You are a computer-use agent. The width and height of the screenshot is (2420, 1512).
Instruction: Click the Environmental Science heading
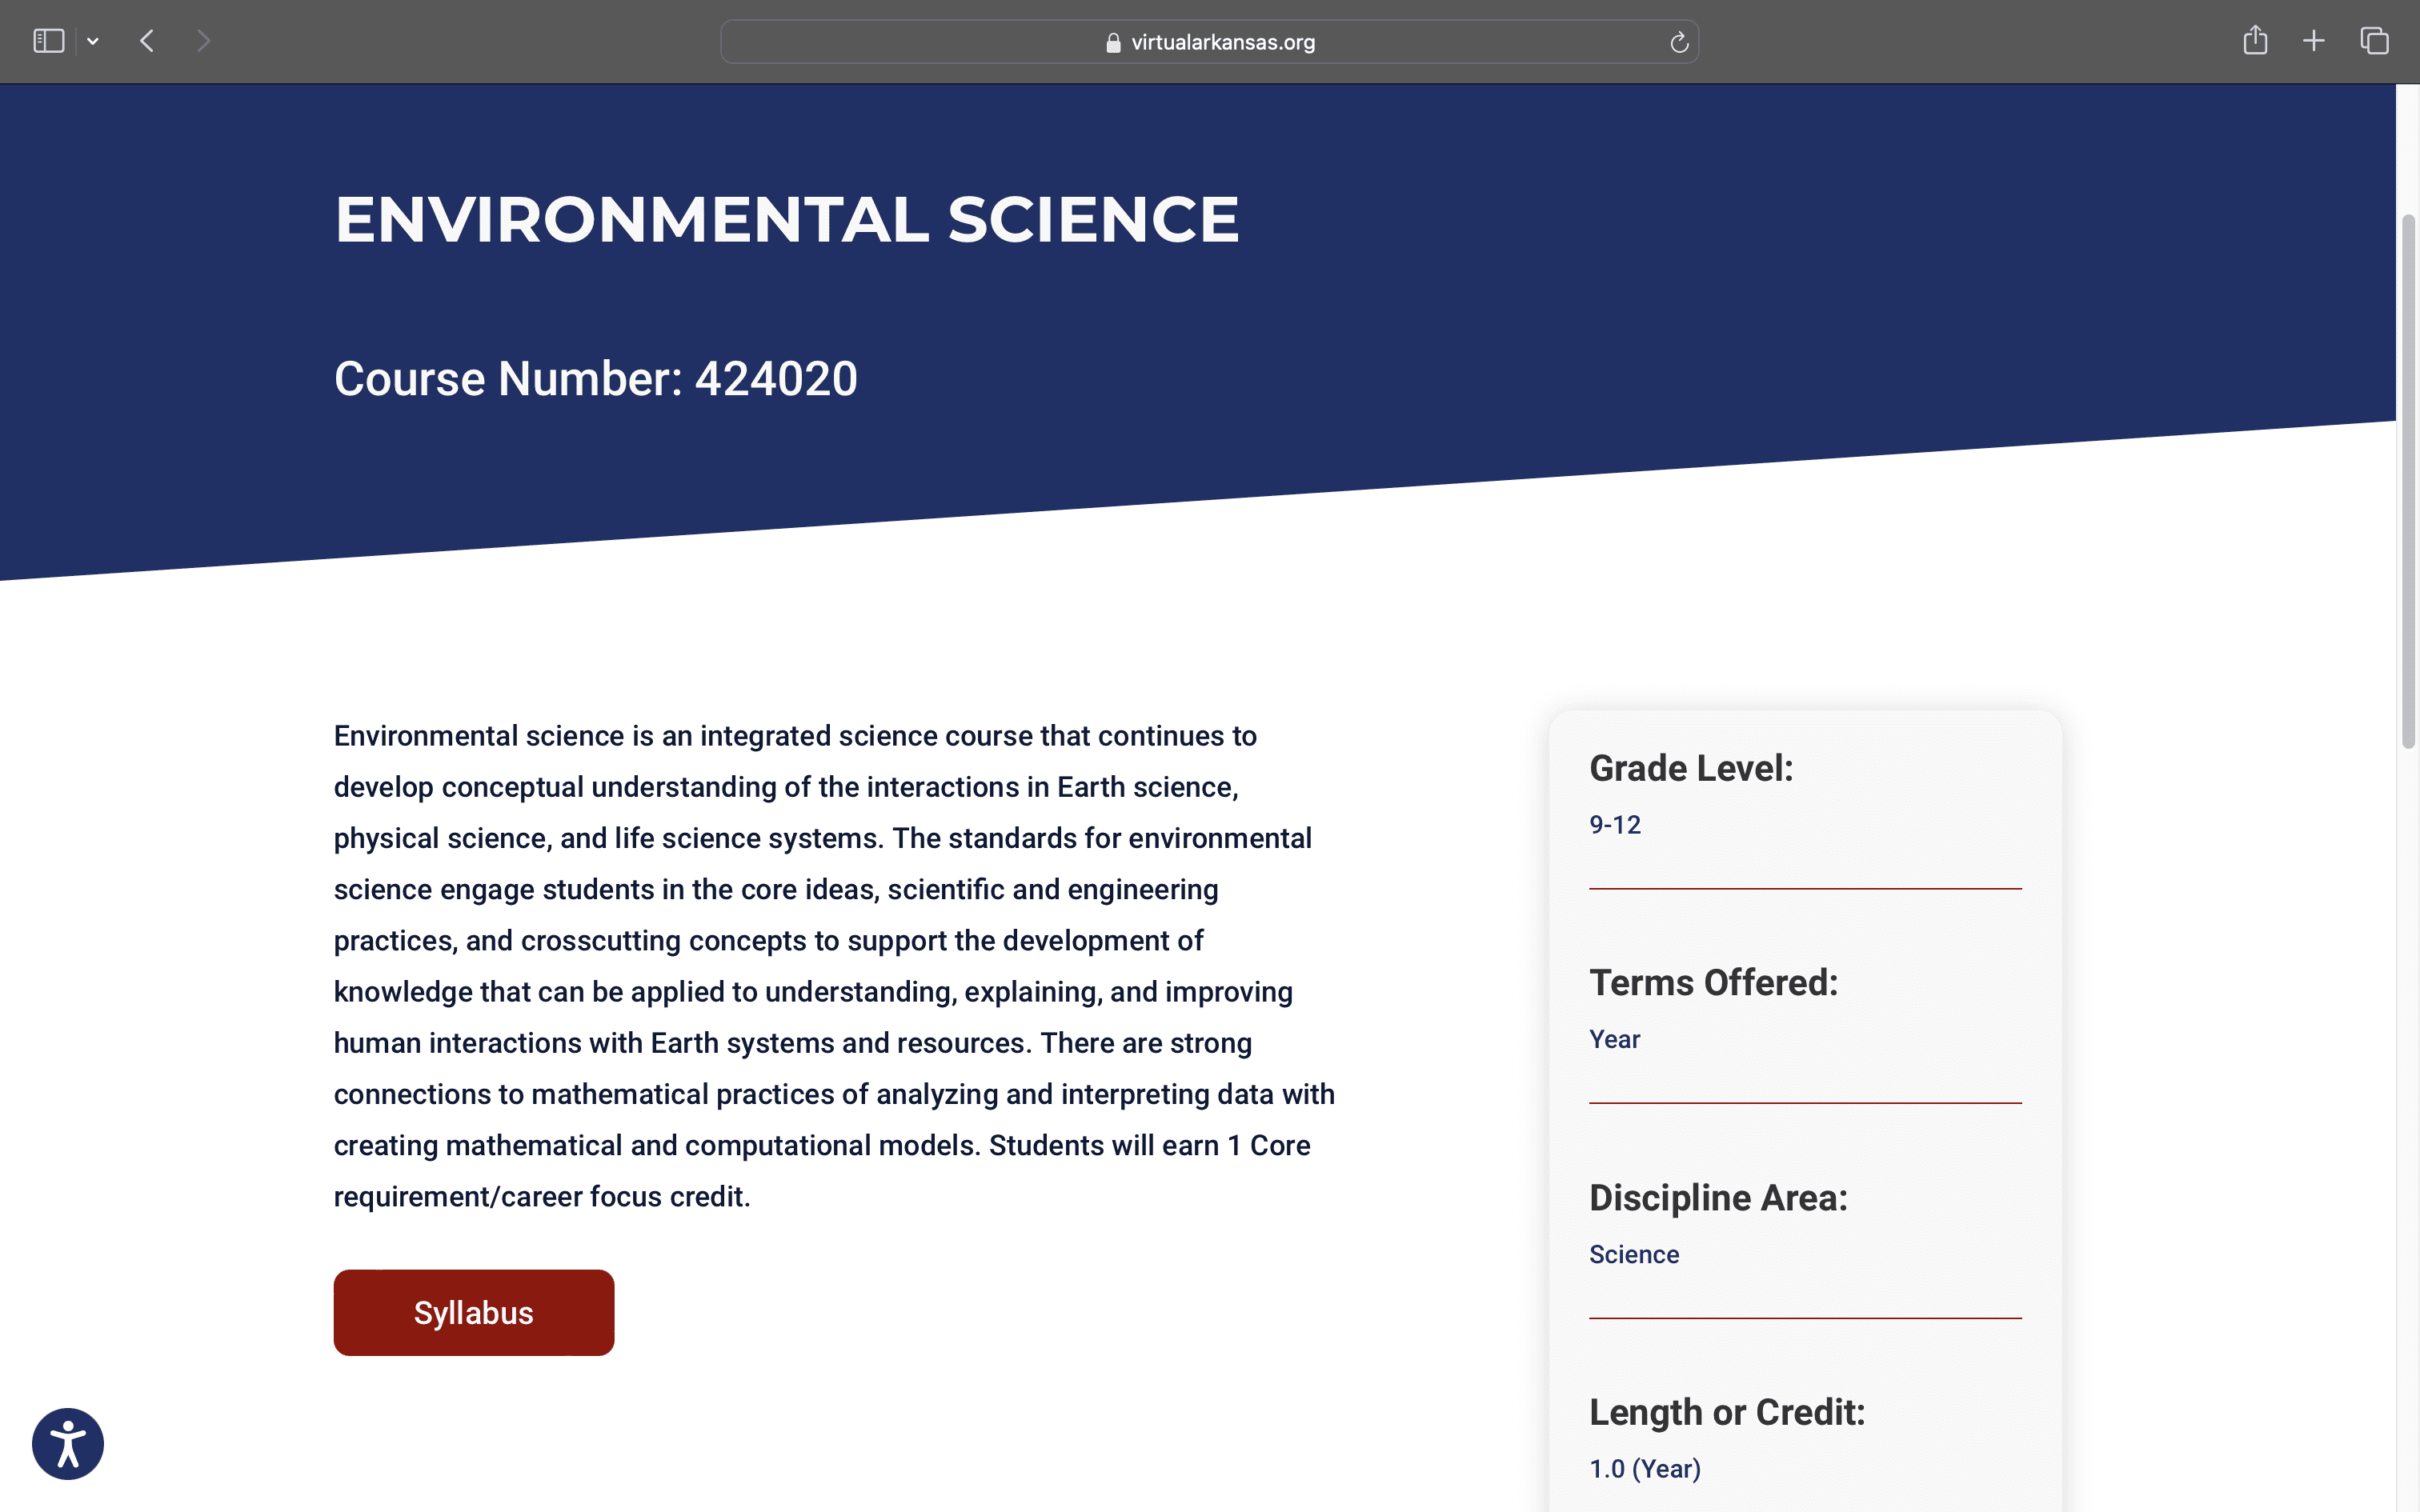pos(787,219)
